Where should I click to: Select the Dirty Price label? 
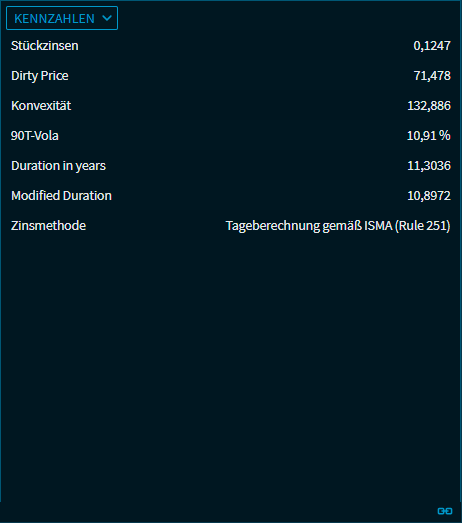40,76
